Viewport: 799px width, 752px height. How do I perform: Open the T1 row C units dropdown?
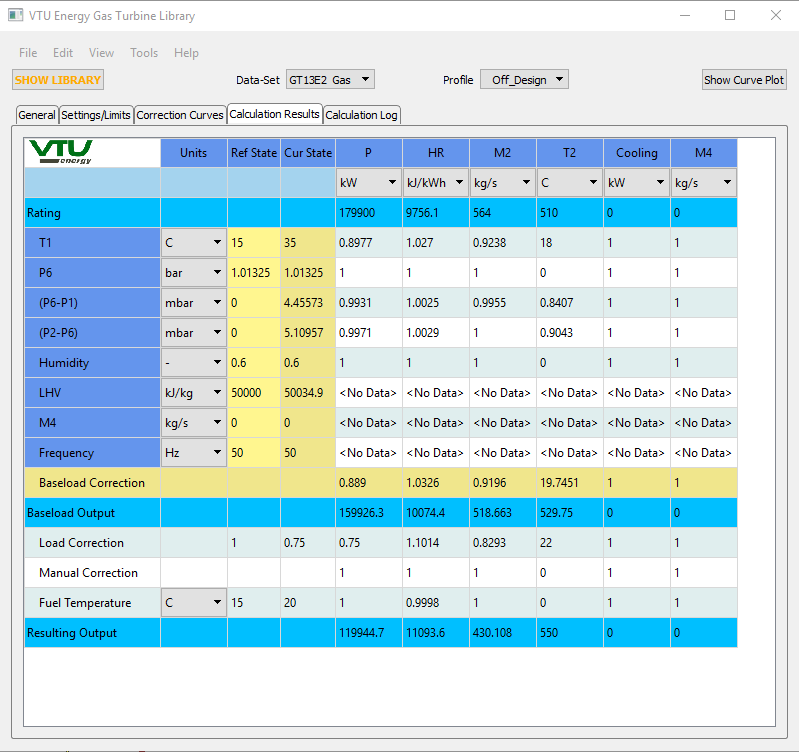pyautogui.click(x=194, y=243)
